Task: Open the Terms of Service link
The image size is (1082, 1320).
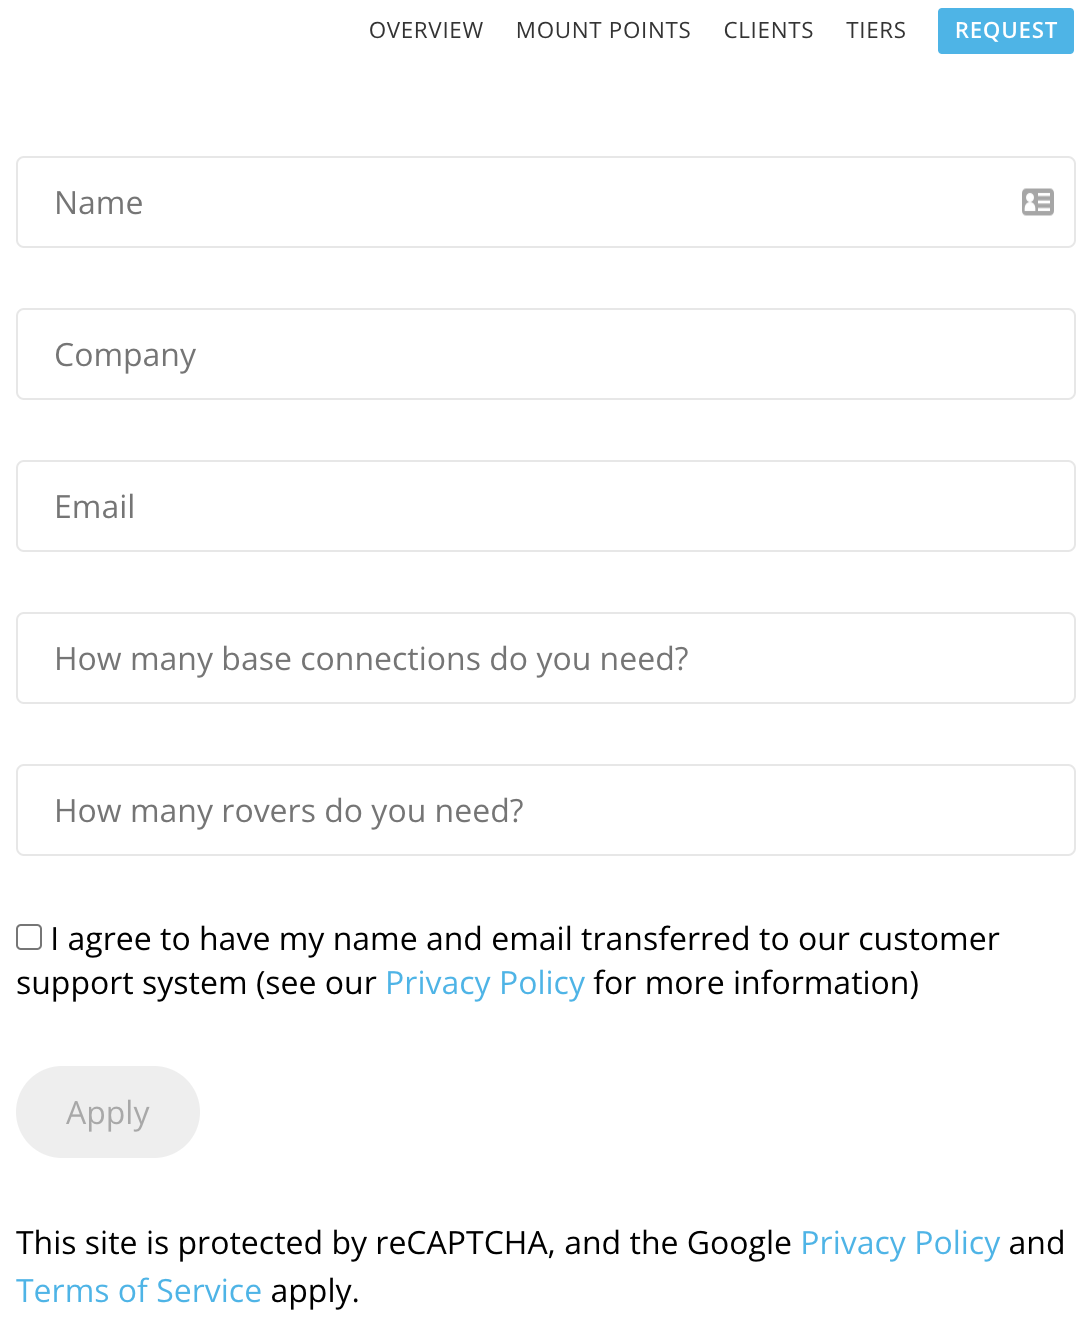Action: tap(139, 1291)
